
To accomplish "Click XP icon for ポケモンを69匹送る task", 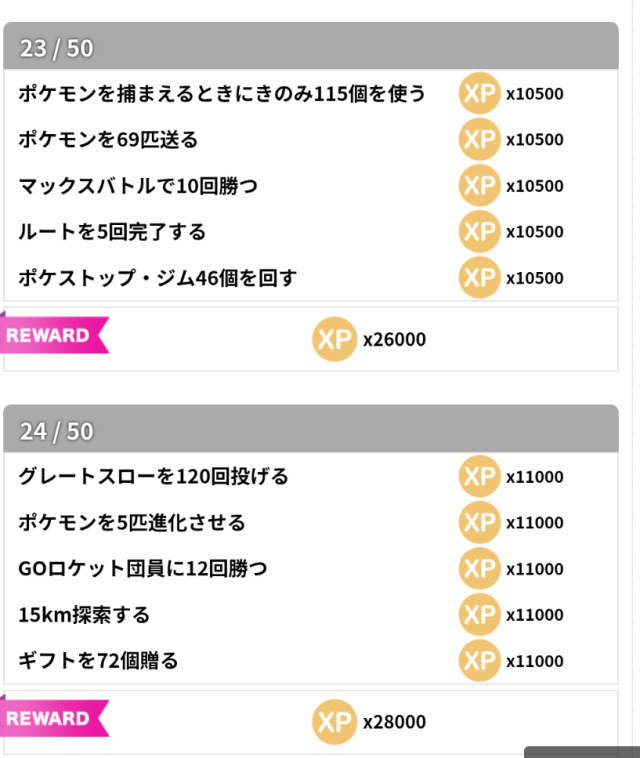I will pos(479,139).
